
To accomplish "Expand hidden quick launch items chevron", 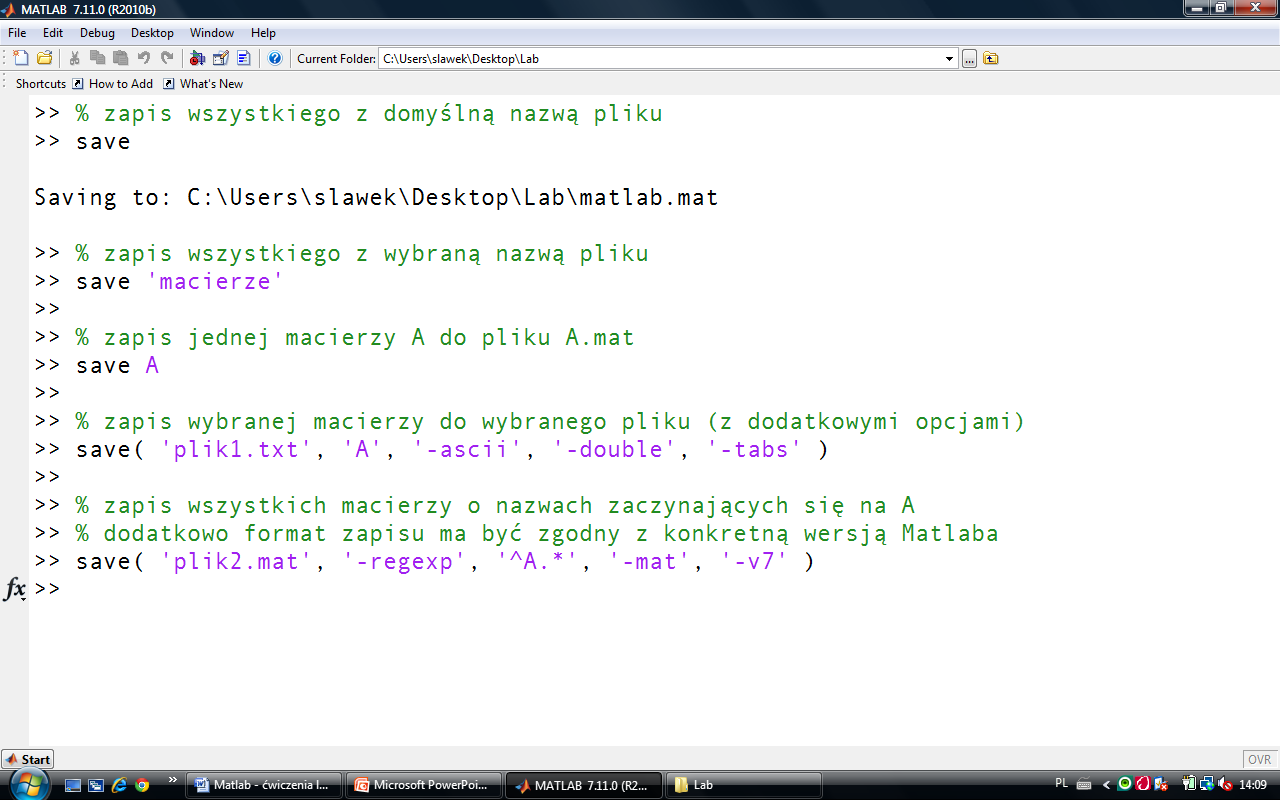I will click(172, 780).
